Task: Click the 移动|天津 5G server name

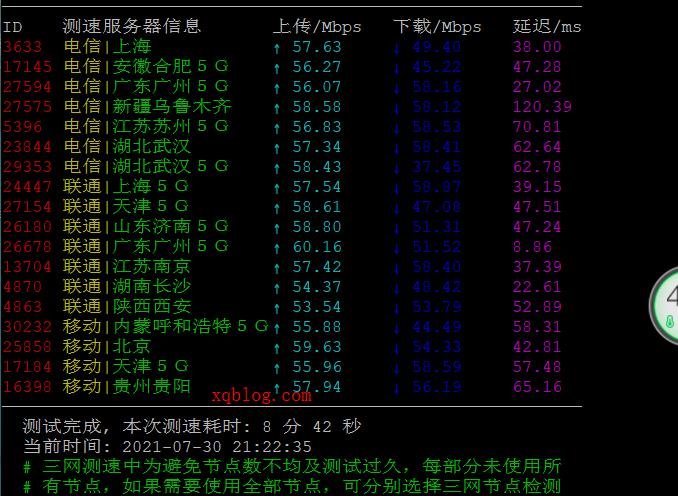Action: [126, 366]
